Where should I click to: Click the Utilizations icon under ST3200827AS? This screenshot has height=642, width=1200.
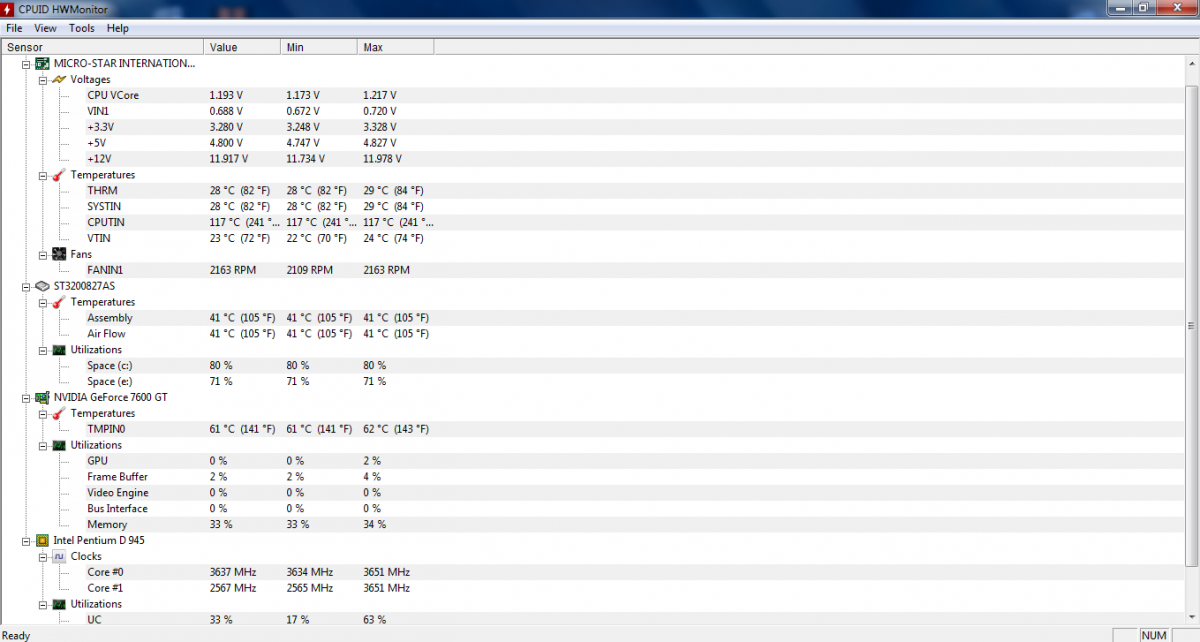click(x=59, y=350)
